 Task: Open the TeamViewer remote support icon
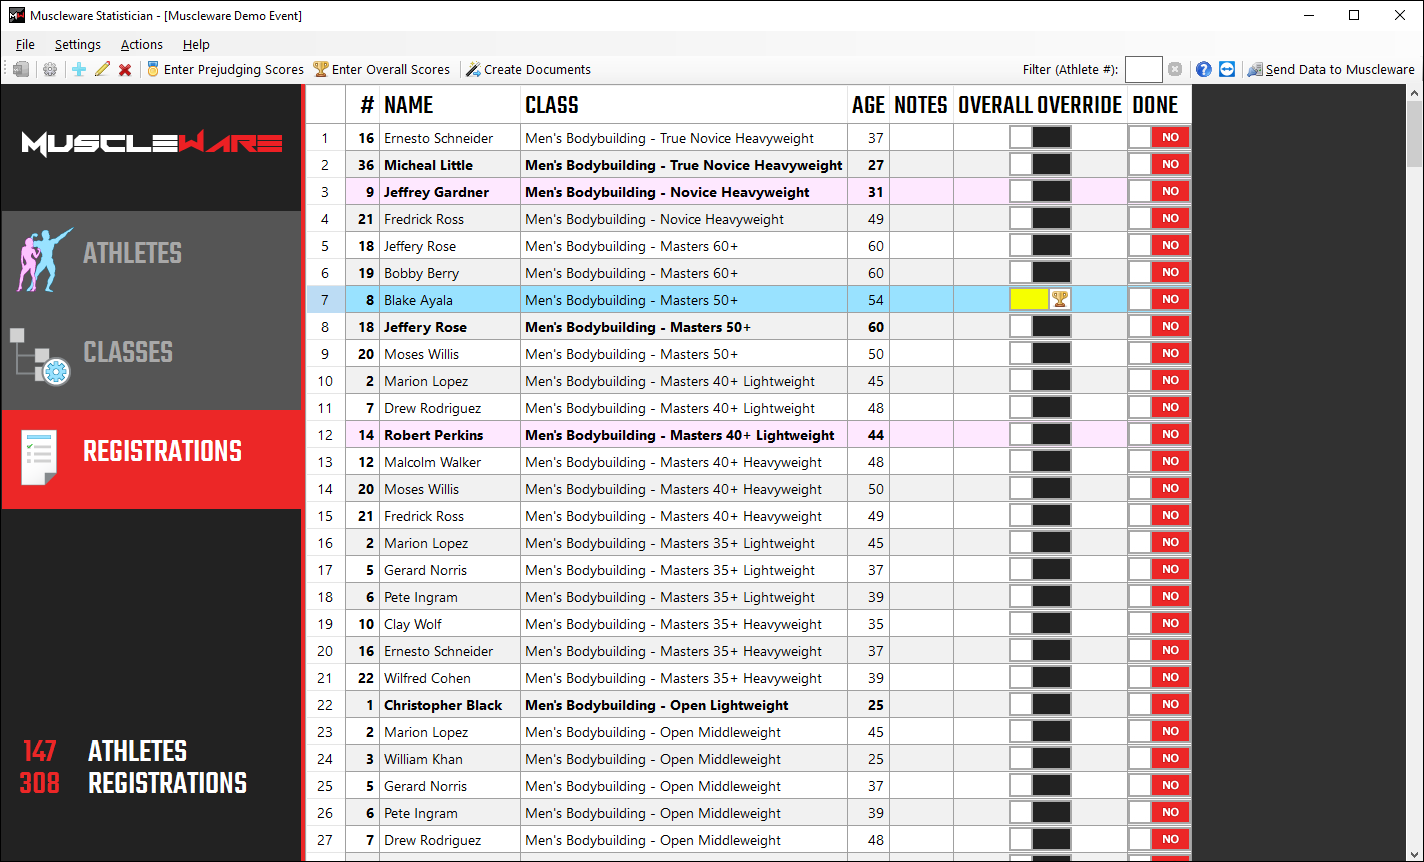click(1227, 69)
